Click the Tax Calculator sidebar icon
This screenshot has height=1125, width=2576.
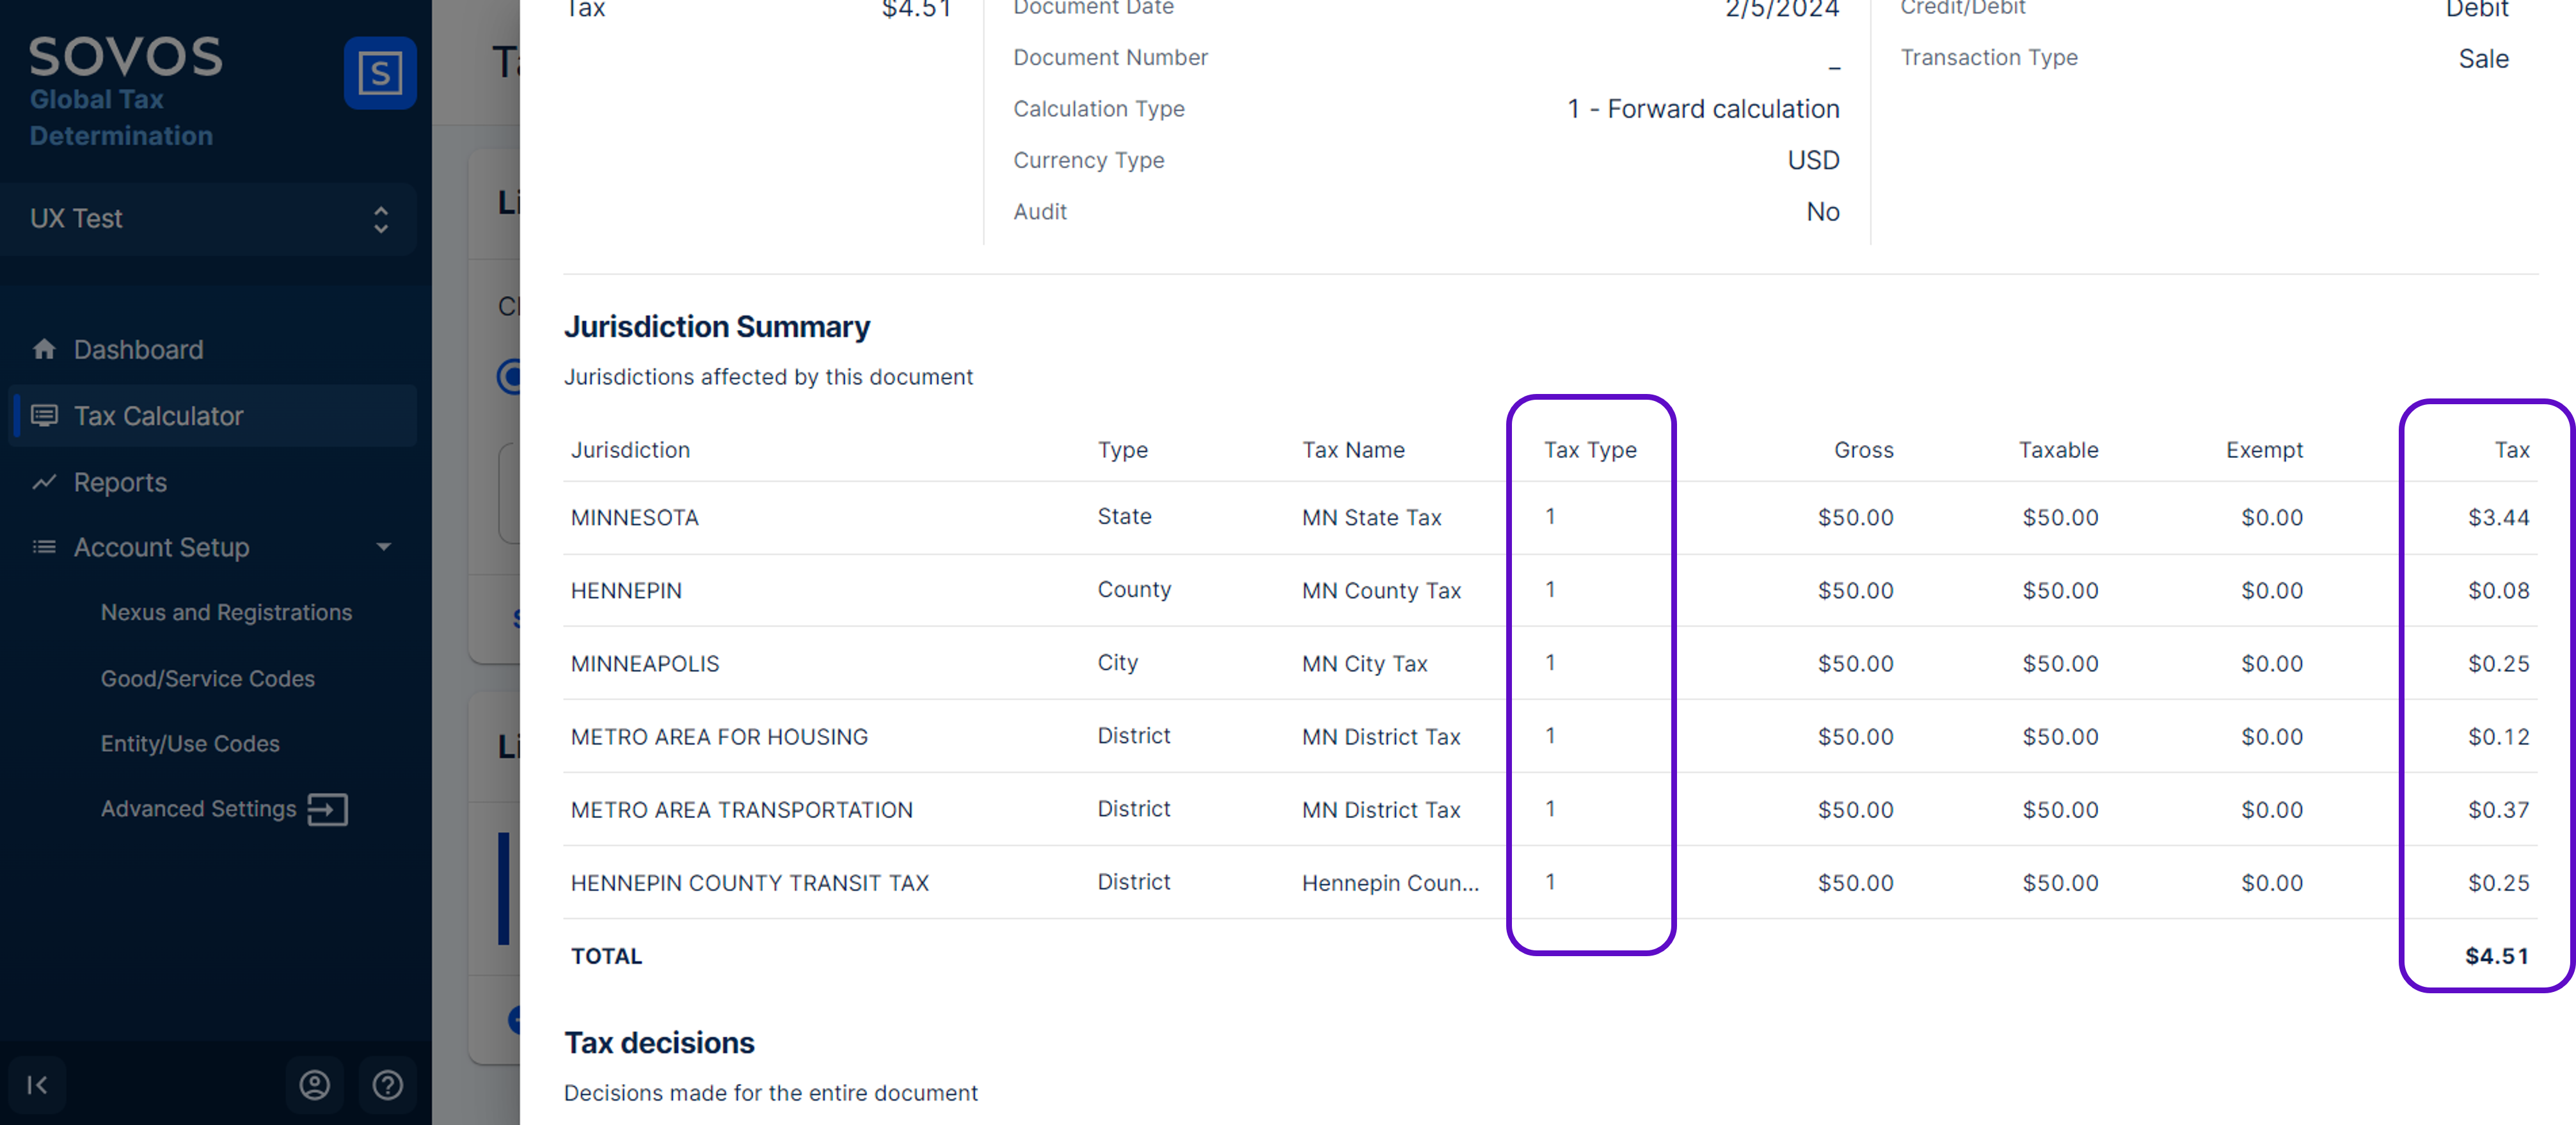click(44, 416)
